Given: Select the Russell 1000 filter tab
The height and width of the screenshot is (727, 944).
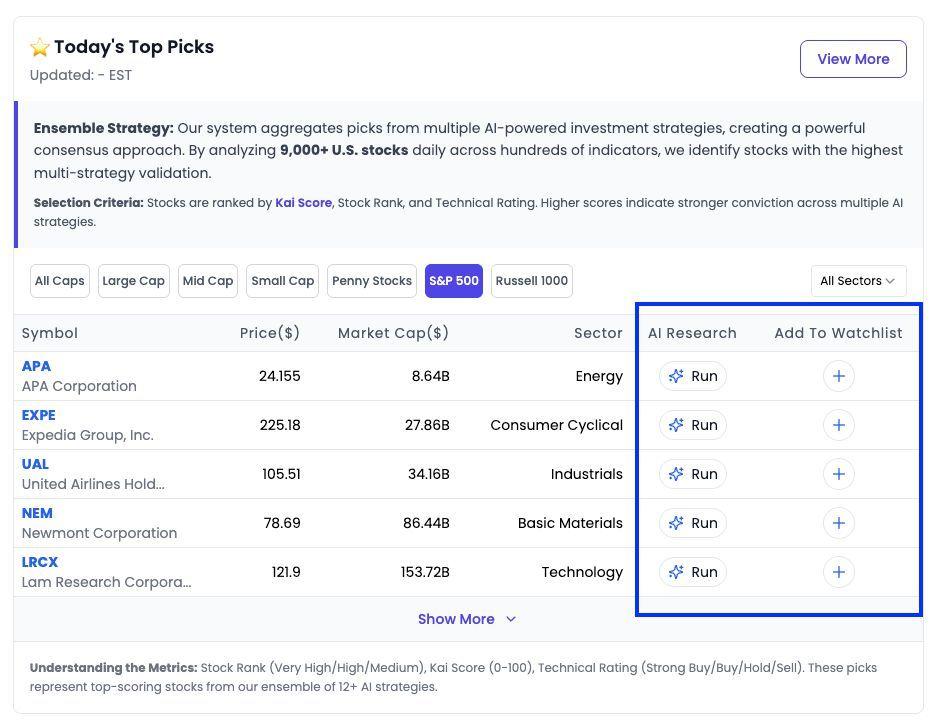Looking at the screenshot, I should tap(532, 281).
